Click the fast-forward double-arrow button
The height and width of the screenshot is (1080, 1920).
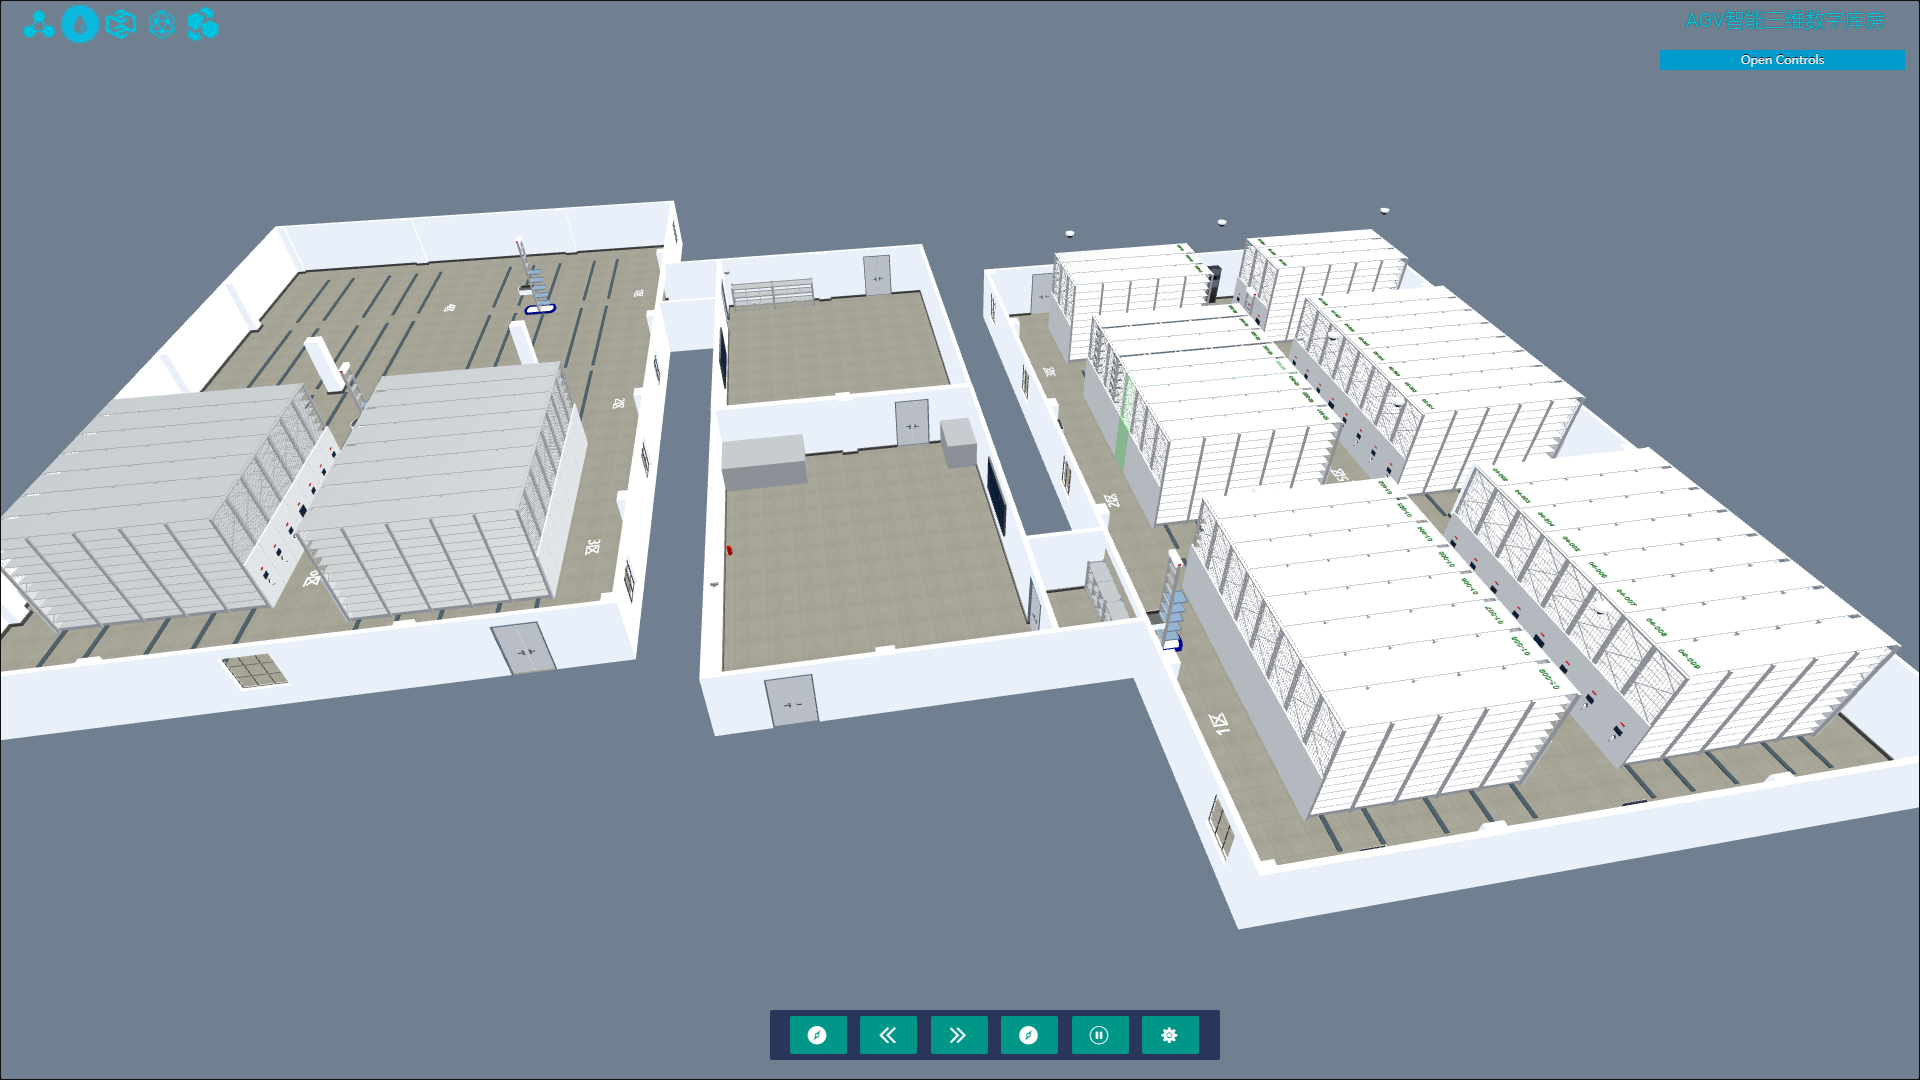(x=958, y=1035)
